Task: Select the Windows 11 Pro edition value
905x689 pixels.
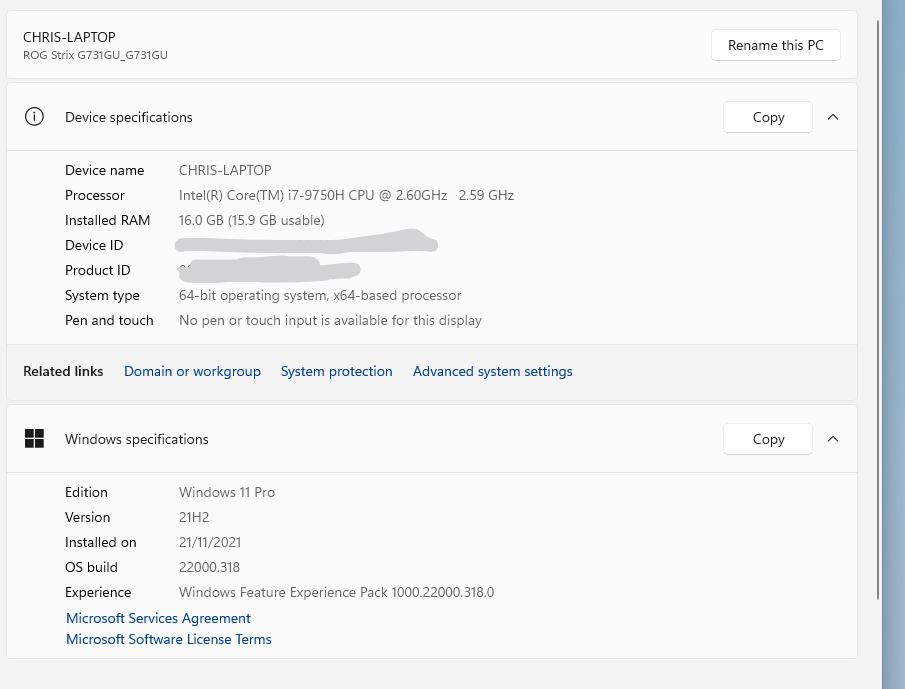Action: tap(227, 492)
